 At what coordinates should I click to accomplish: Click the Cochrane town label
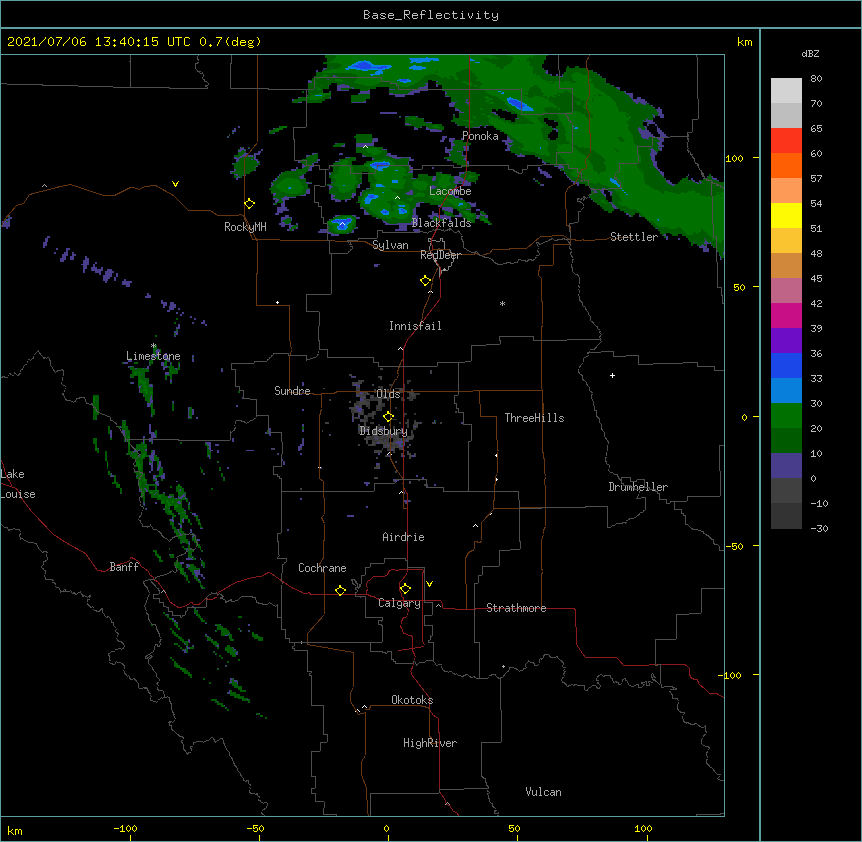click(x=322, y=568)
